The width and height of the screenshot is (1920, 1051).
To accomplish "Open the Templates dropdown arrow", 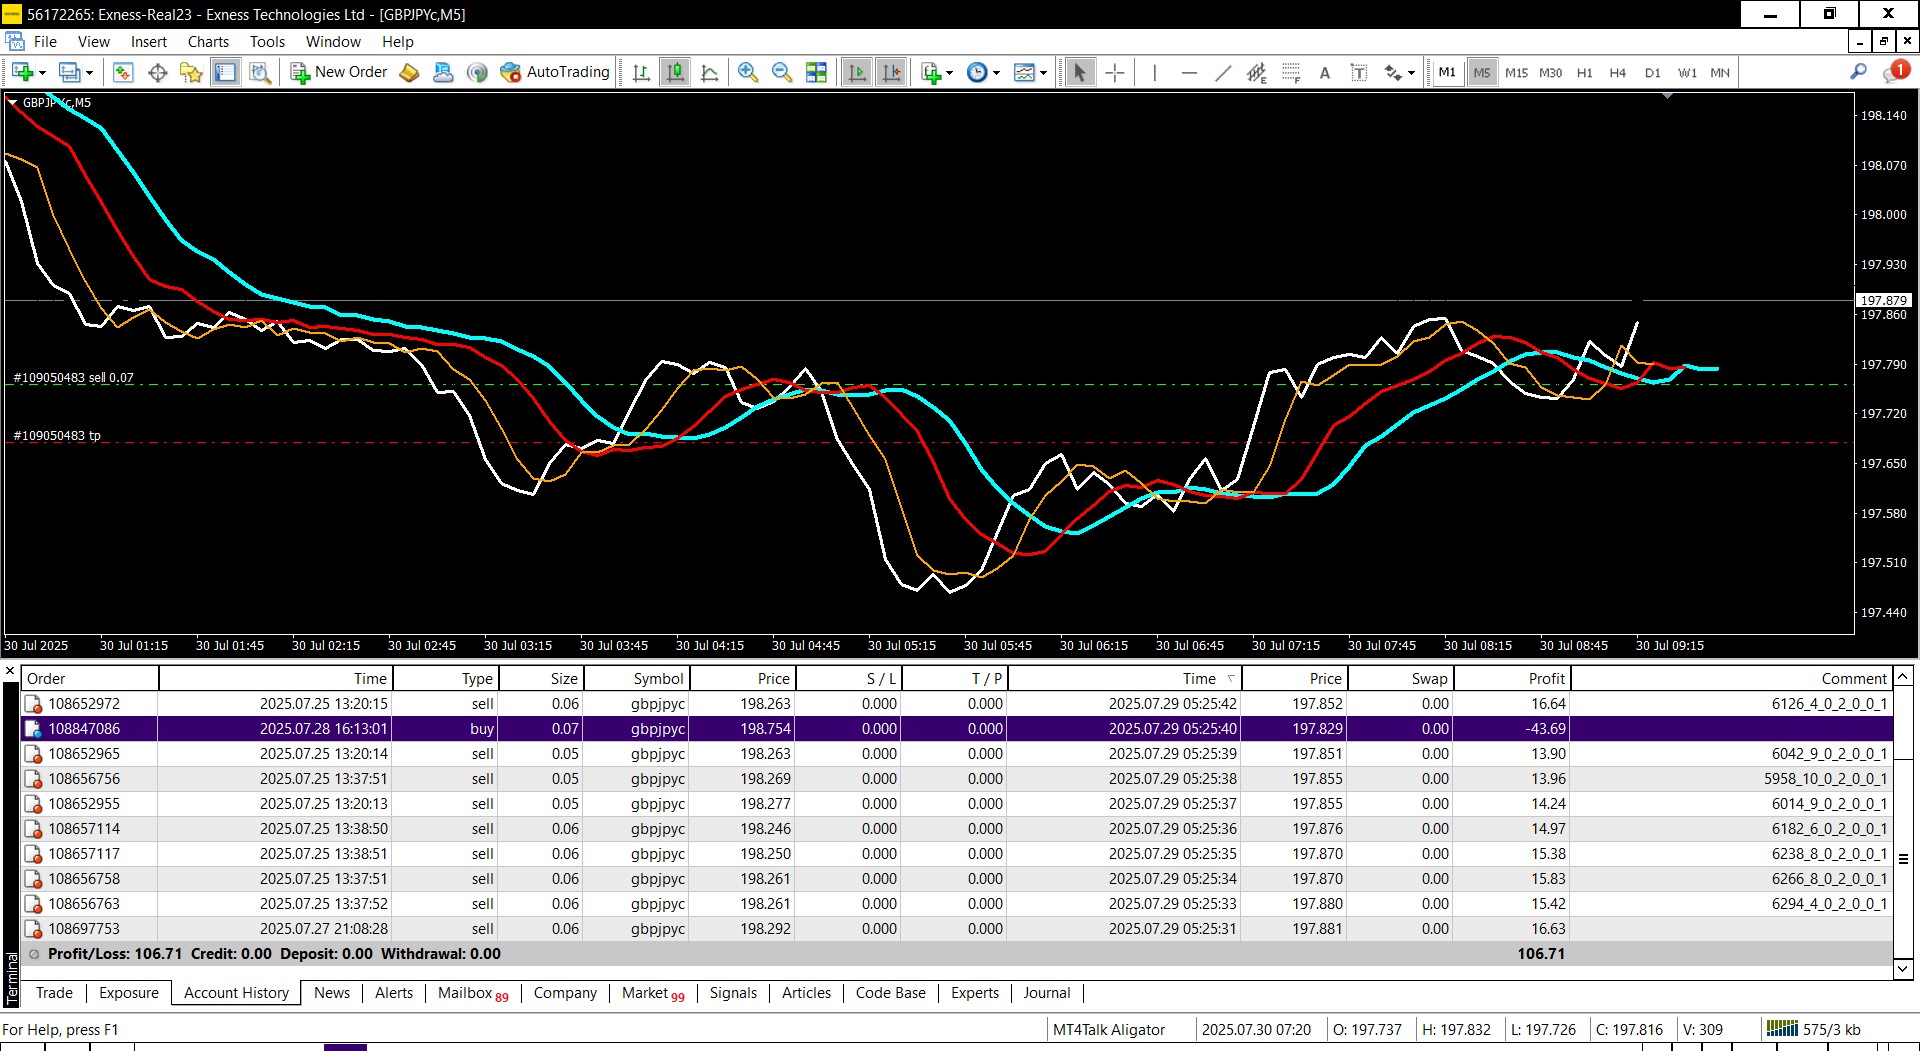I will tap(1043, 72).
